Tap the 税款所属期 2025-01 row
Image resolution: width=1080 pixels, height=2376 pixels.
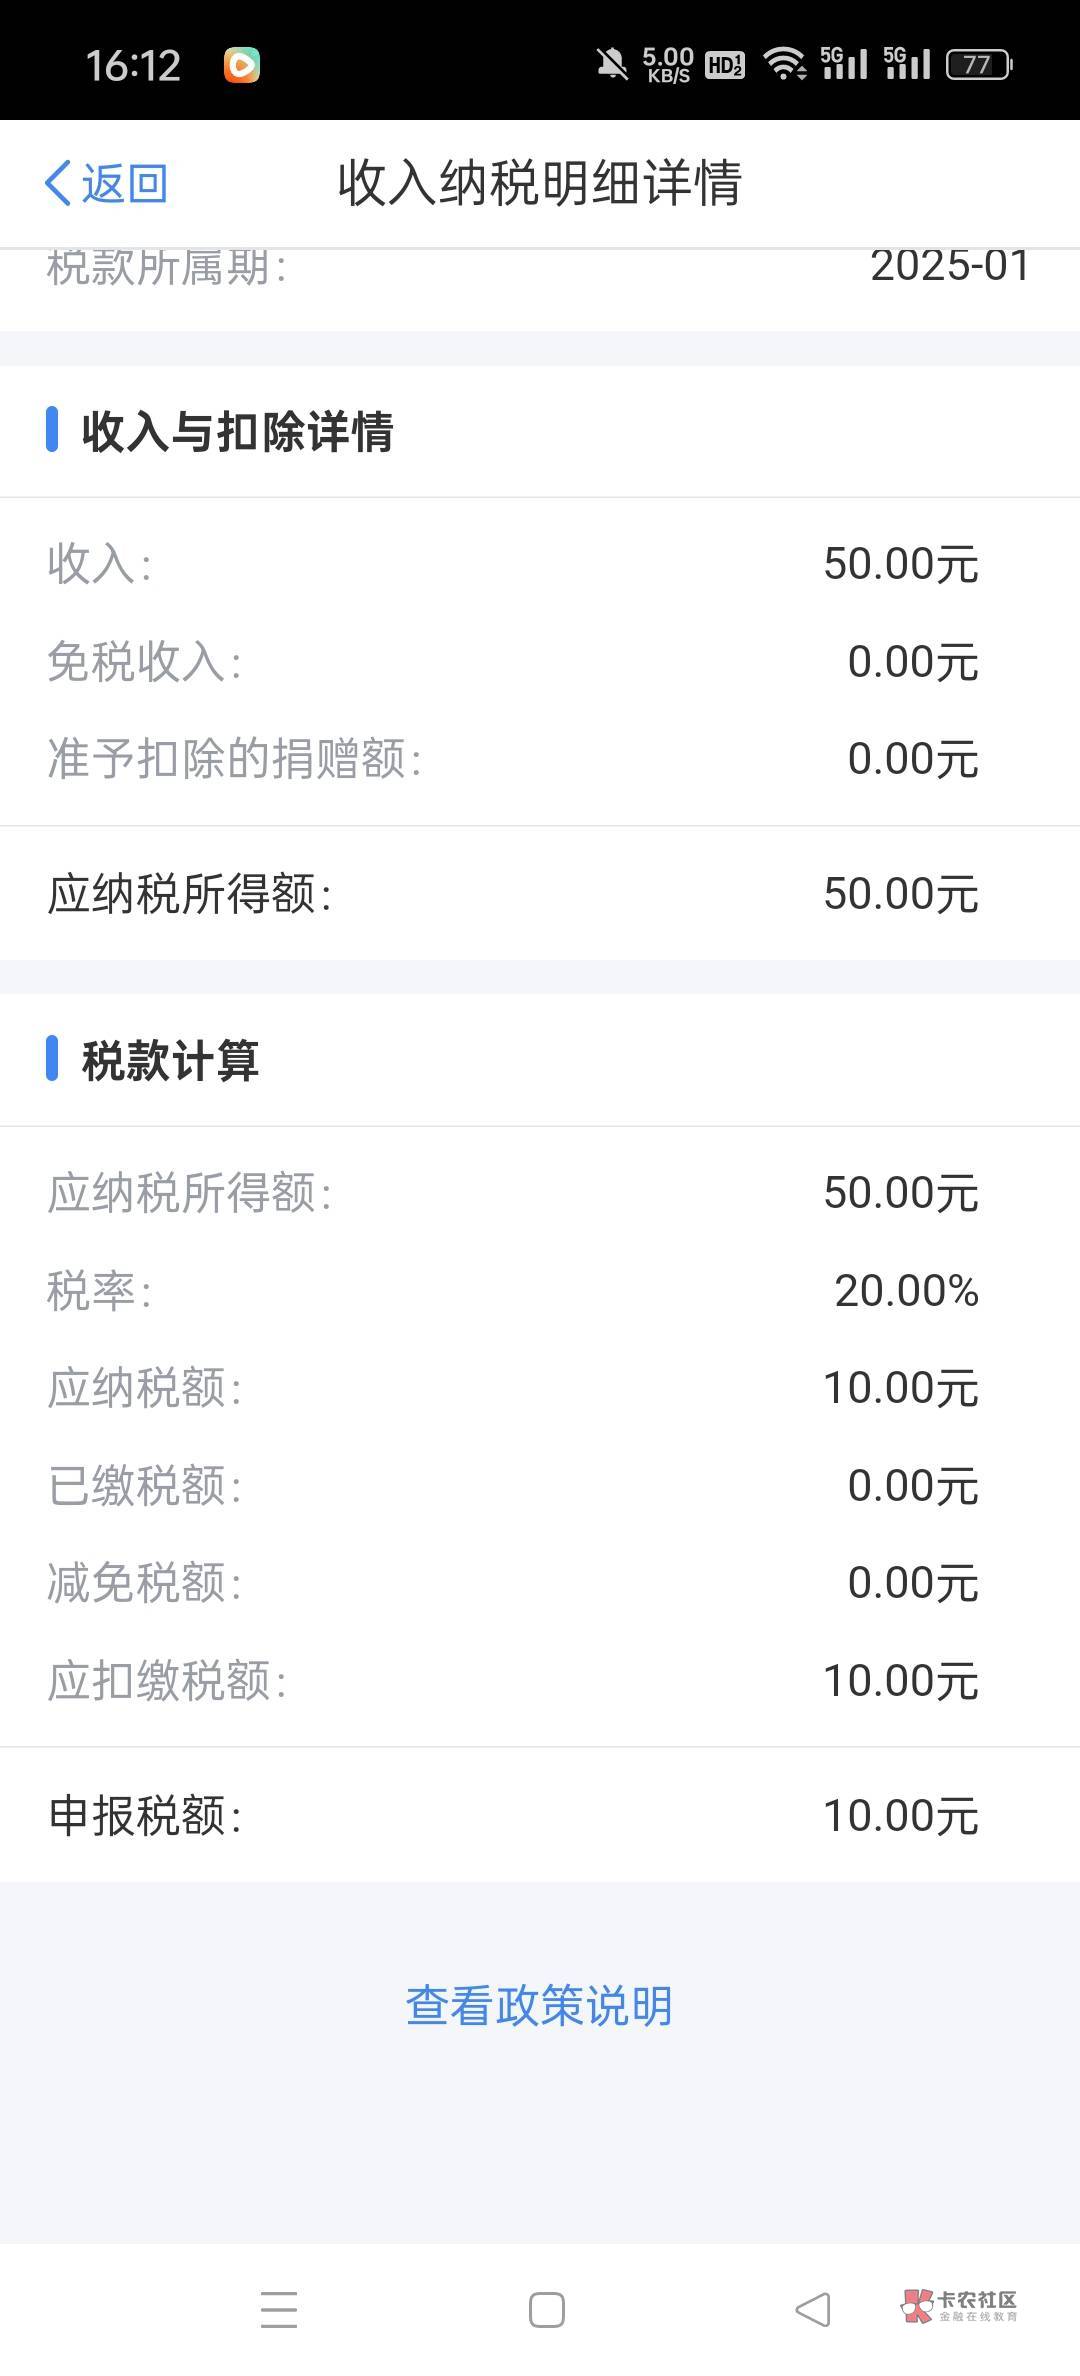click(539, 268)
